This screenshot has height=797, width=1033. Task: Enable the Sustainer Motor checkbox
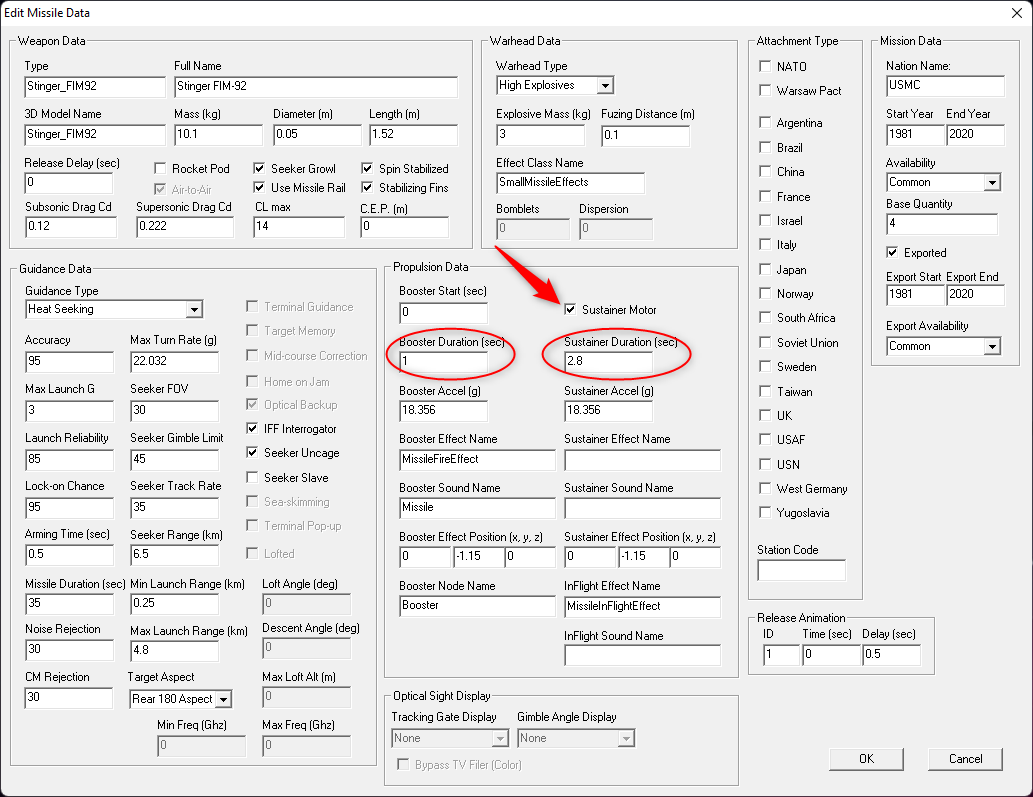click(x=571, y=310)
